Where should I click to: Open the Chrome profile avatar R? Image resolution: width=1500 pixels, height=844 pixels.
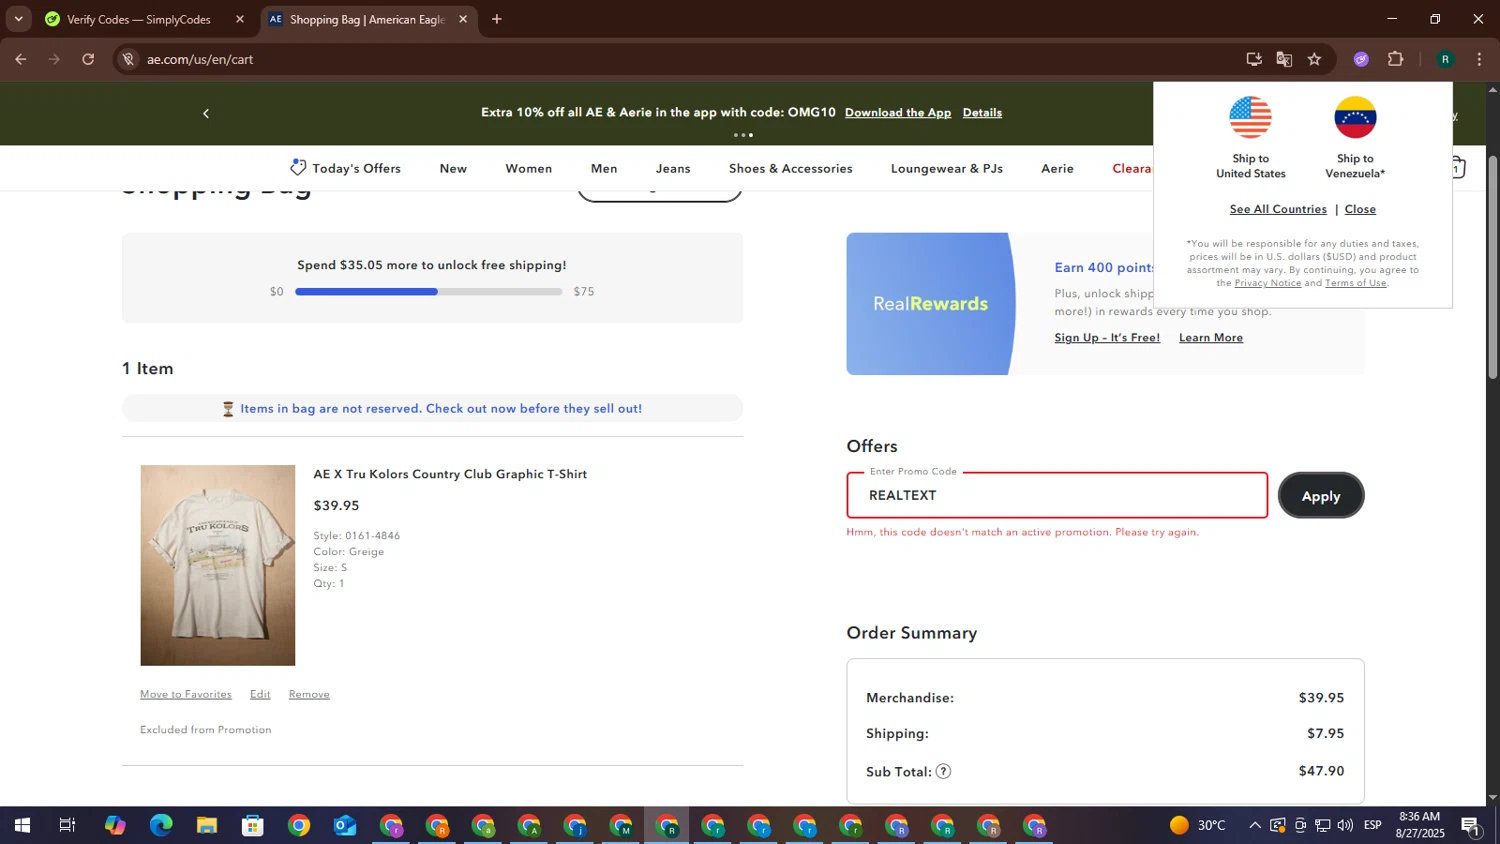point(1445,59)
